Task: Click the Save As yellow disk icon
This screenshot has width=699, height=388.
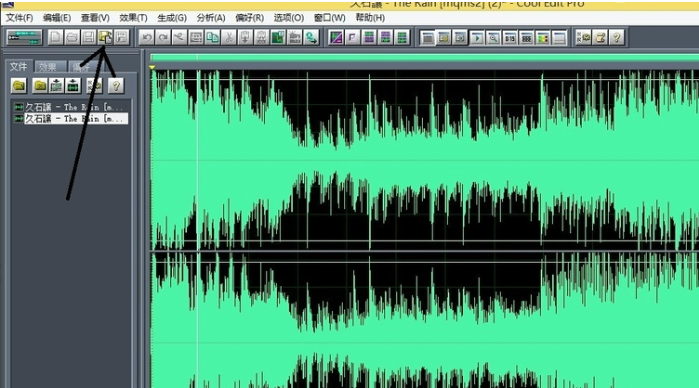Action: pyautogui.click(x=105, y=37)
